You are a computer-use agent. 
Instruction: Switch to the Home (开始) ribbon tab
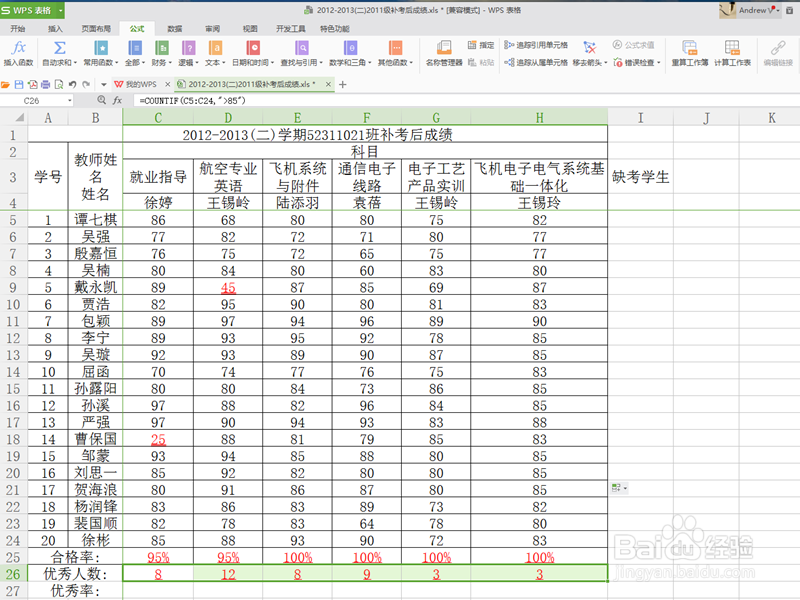(x=18, y=29)
